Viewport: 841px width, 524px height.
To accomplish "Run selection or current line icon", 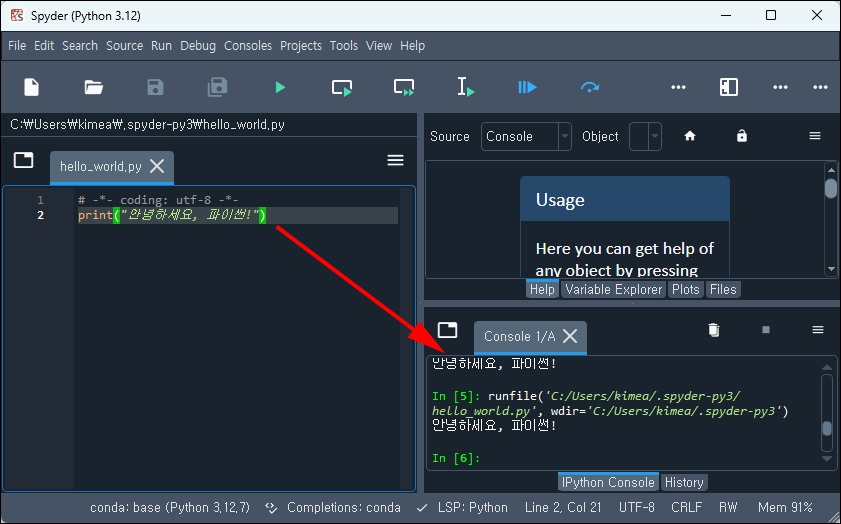I will pyautogui.click(x=466, y=87).
